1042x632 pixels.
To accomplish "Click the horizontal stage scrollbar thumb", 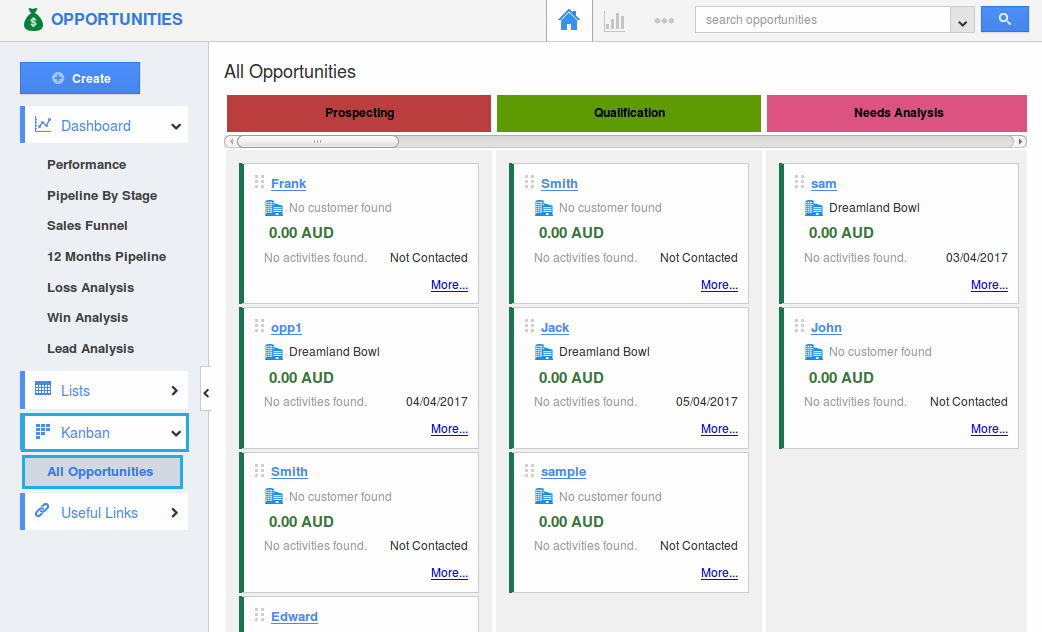I will (x=317, y=141).
